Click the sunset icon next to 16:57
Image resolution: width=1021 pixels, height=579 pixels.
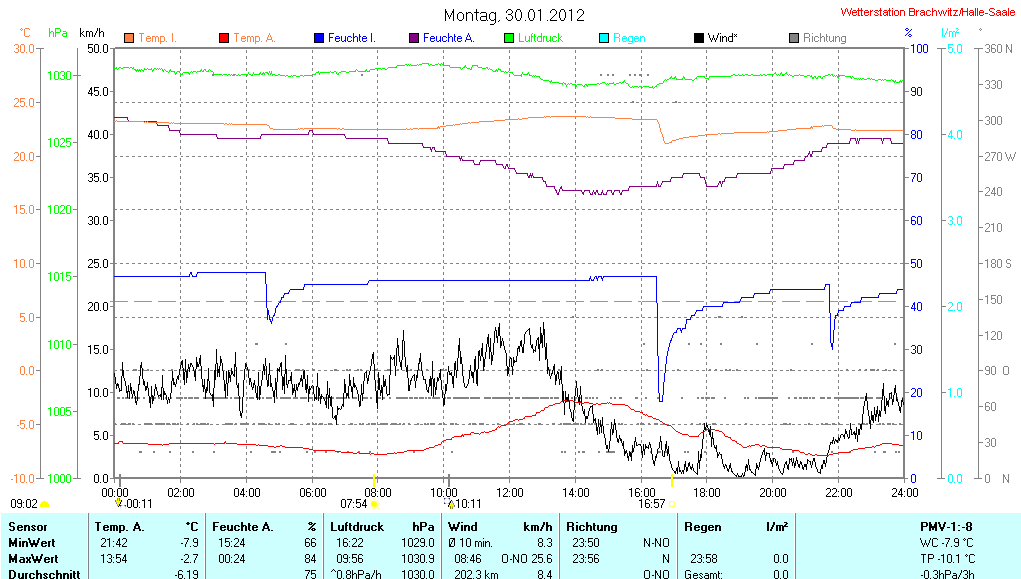click(x=672, y=504)
